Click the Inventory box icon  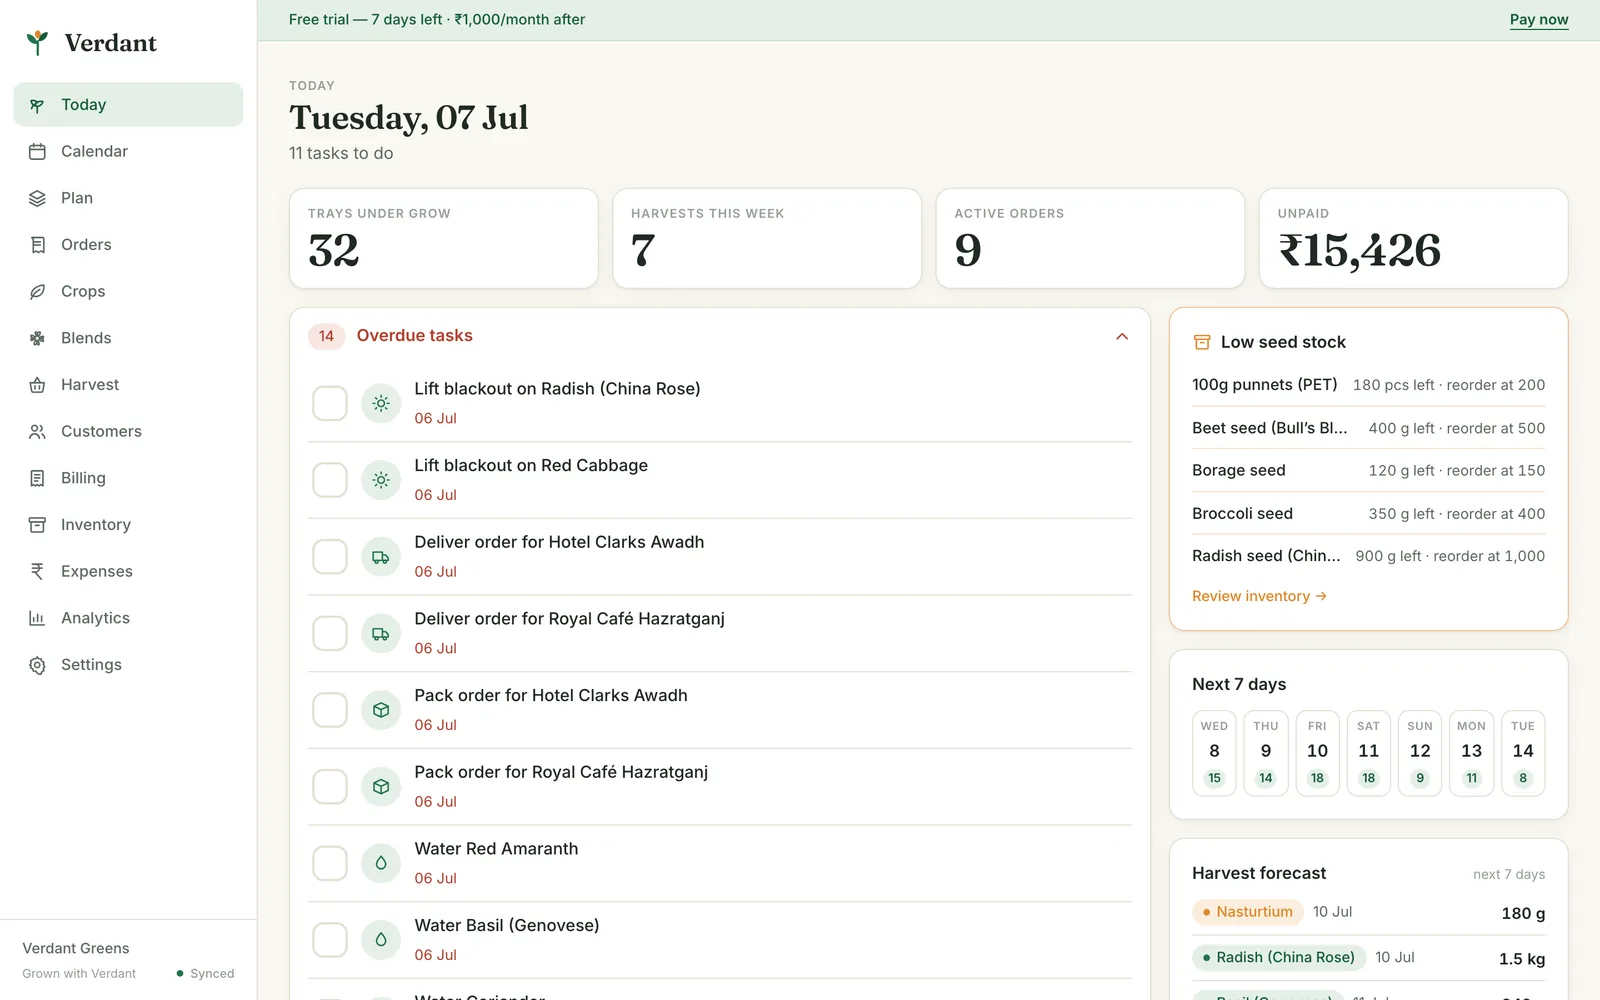click(x=37, y=525)
